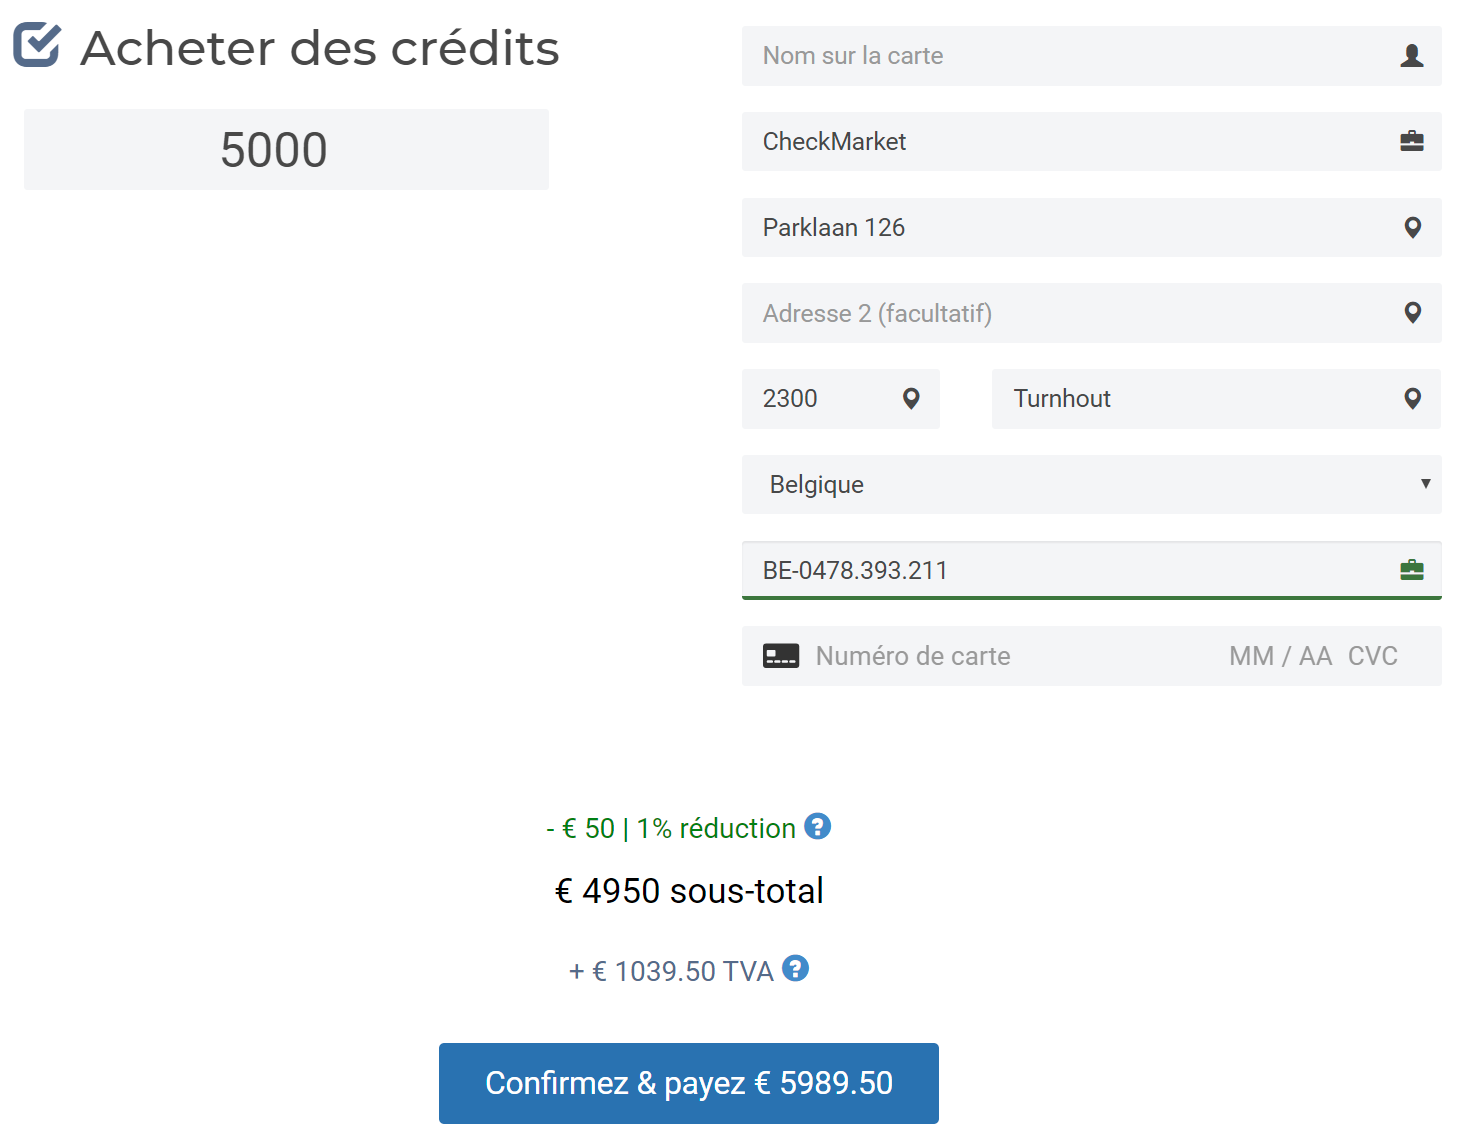
Task: Click the green briefcase icon in VAT field
Action: (1411, 570)
